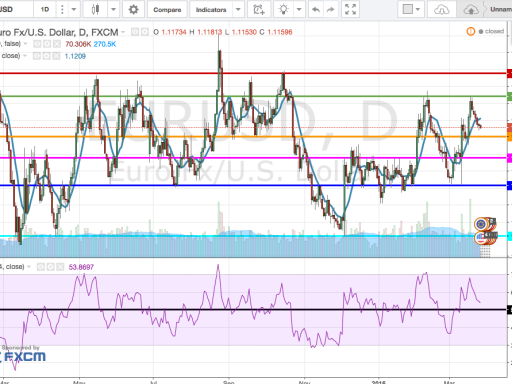This screenshot has width=512, height=384.
Task: Select the candlestick chart style icon
Action: (96, 9)
